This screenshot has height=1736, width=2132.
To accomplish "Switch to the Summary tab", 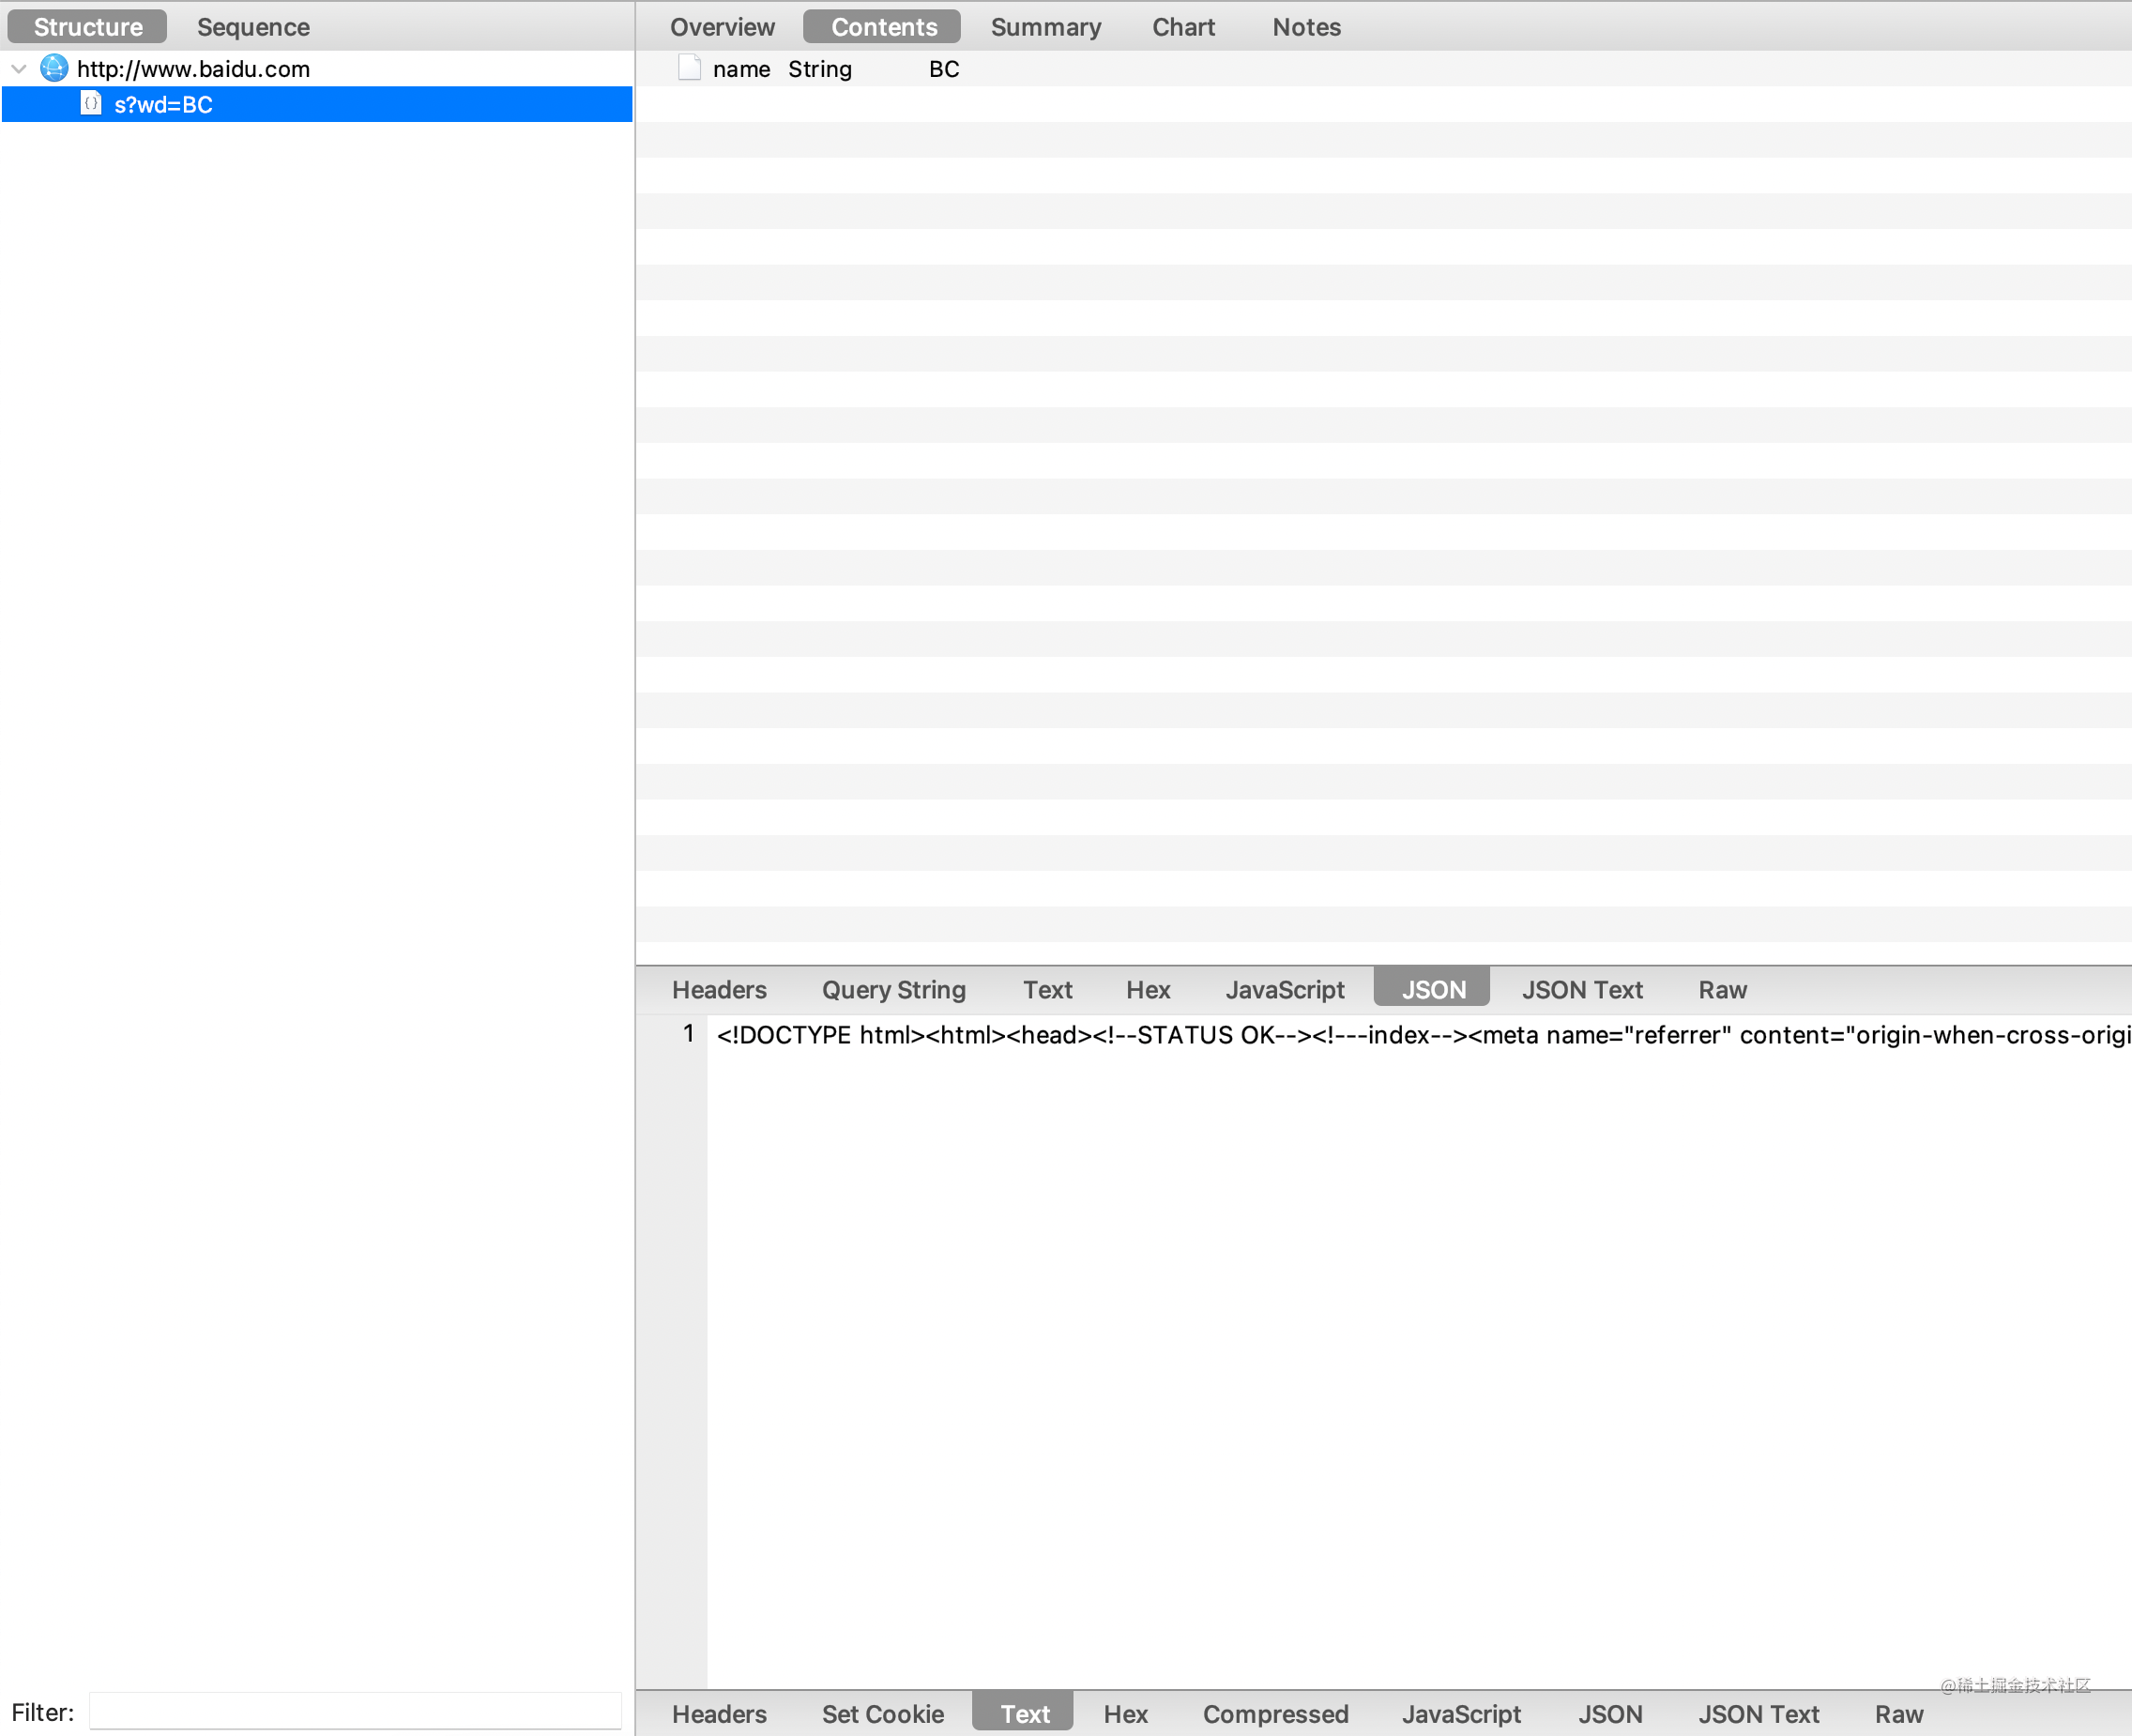I will click(1045, 27).
